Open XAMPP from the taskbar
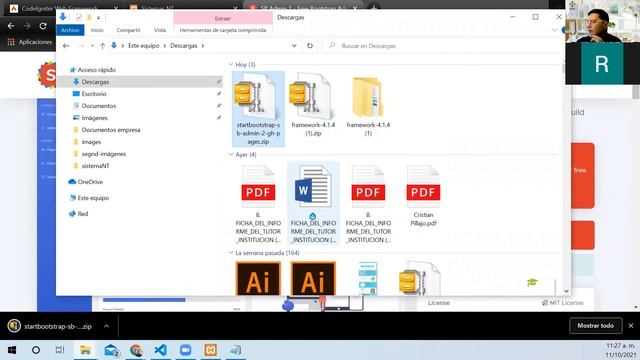This screenshot has height=360, width=640. [211, 350]
